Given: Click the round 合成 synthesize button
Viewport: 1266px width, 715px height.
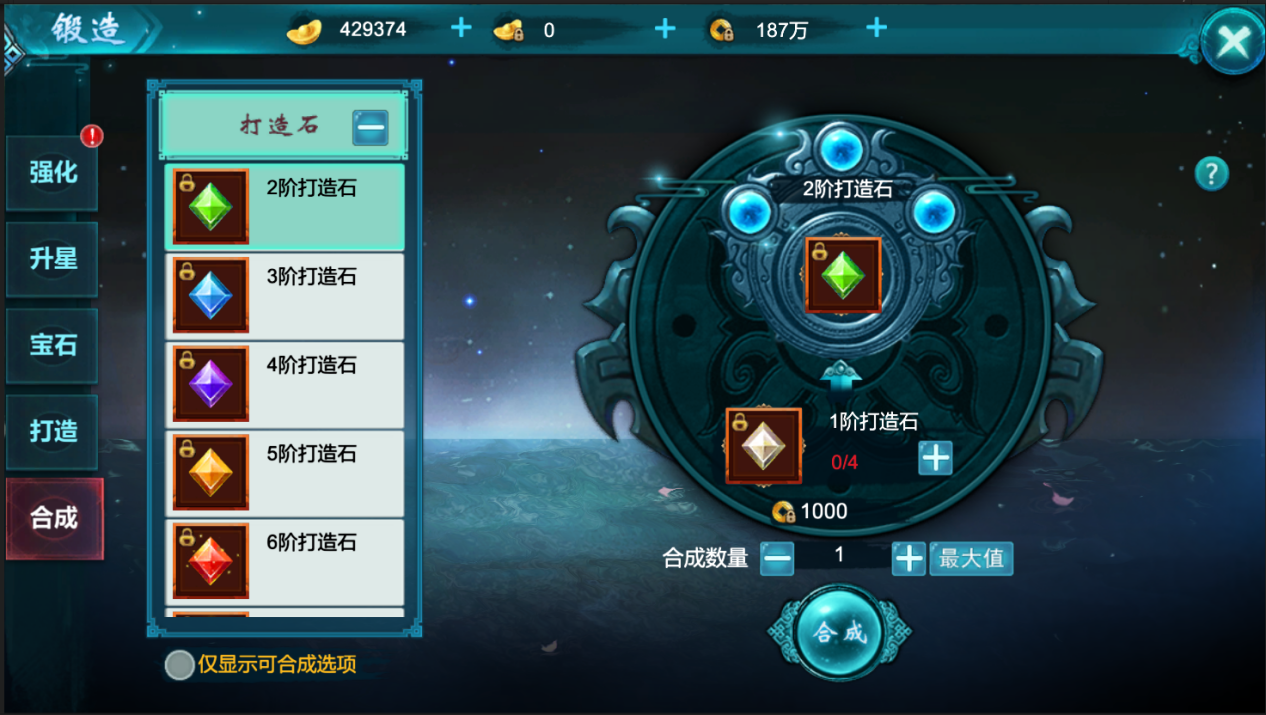Looking at the screenshot, I should (x=840, y=633).
